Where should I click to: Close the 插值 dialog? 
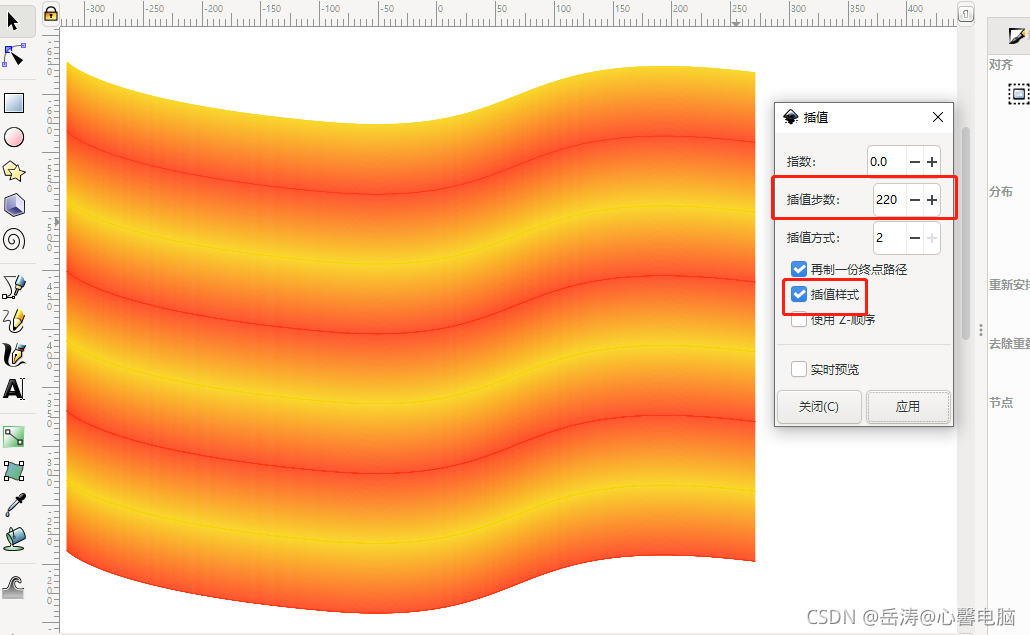937,117
